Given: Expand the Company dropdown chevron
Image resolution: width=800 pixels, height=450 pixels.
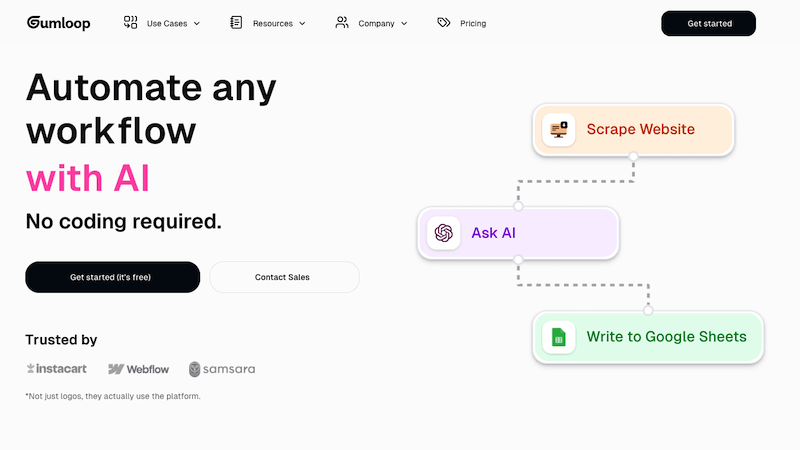Looking at the screenshot, I should coord(404,23).
